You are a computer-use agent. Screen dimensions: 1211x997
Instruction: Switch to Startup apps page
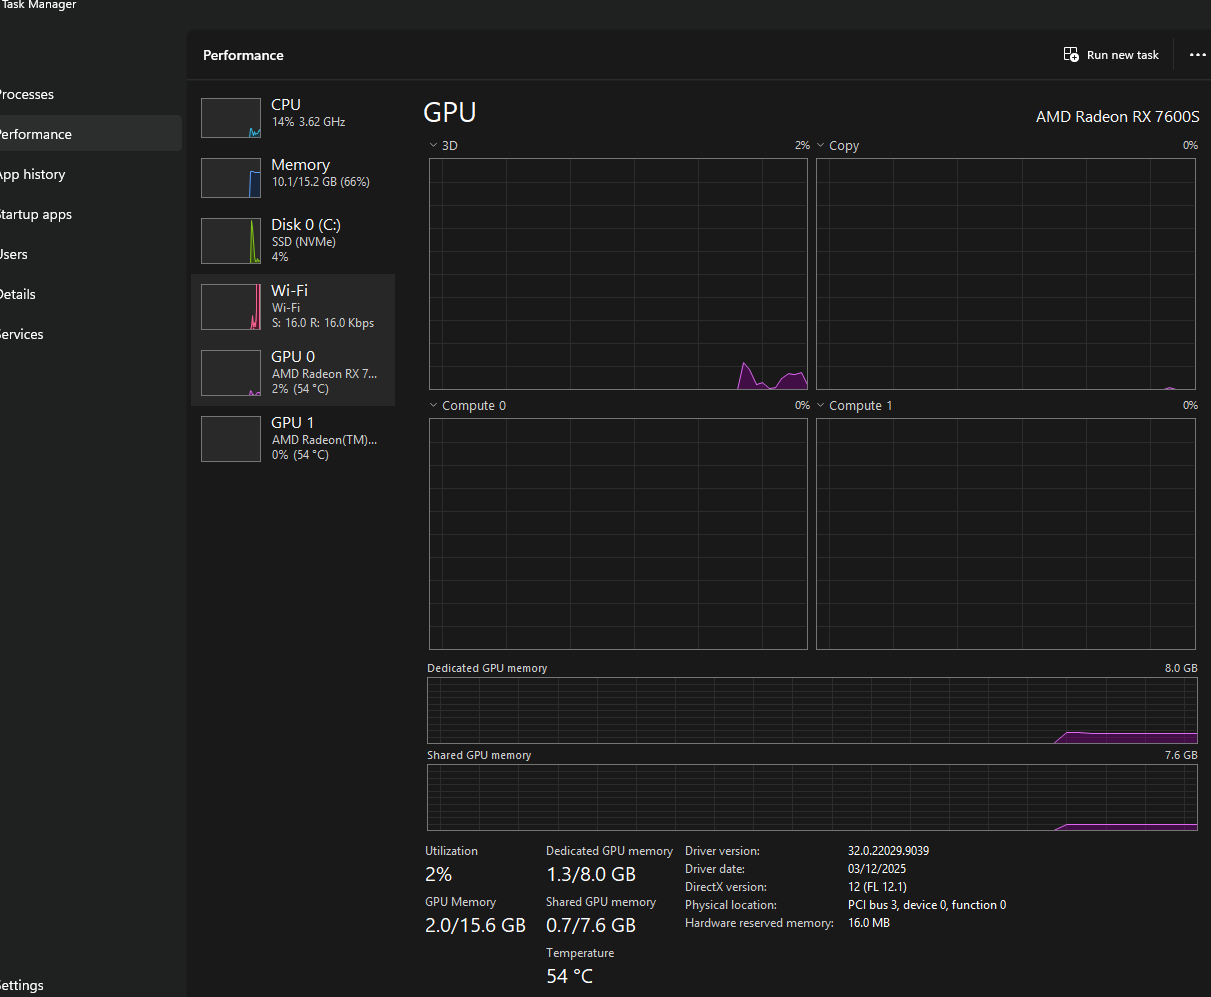[36, 215]
